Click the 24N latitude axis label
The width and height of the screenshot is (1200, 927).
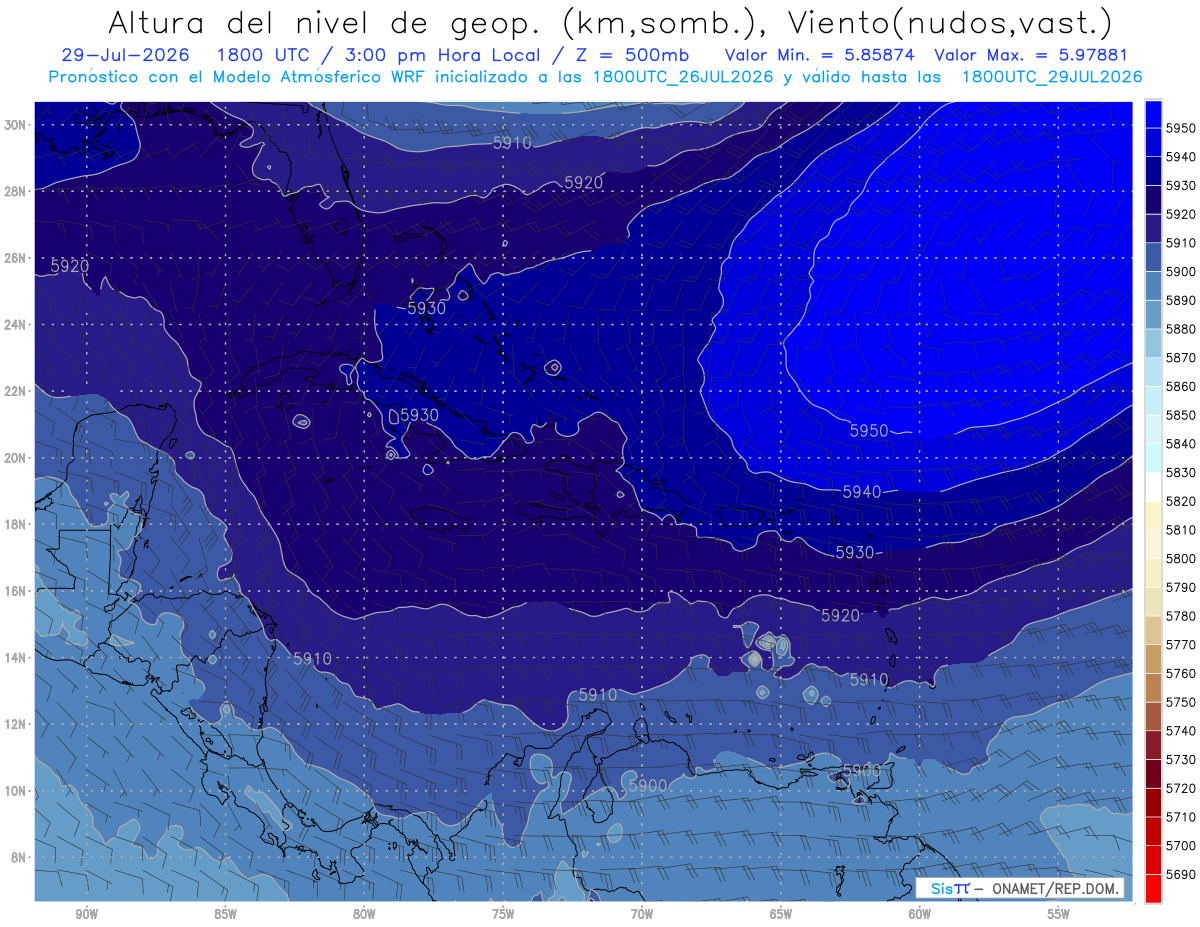point(15,324)
